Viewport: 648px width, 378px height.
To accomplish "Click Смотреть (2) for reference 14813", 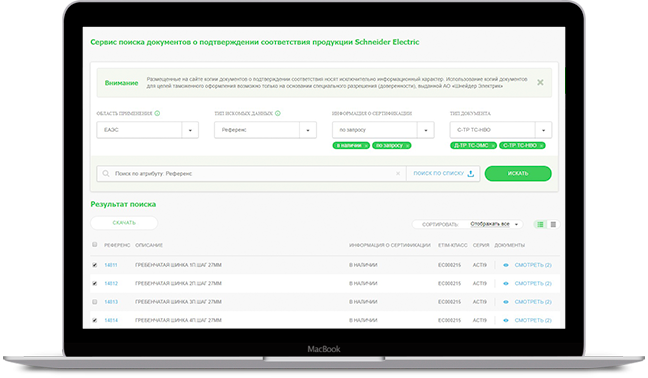I will pos(533,302).
